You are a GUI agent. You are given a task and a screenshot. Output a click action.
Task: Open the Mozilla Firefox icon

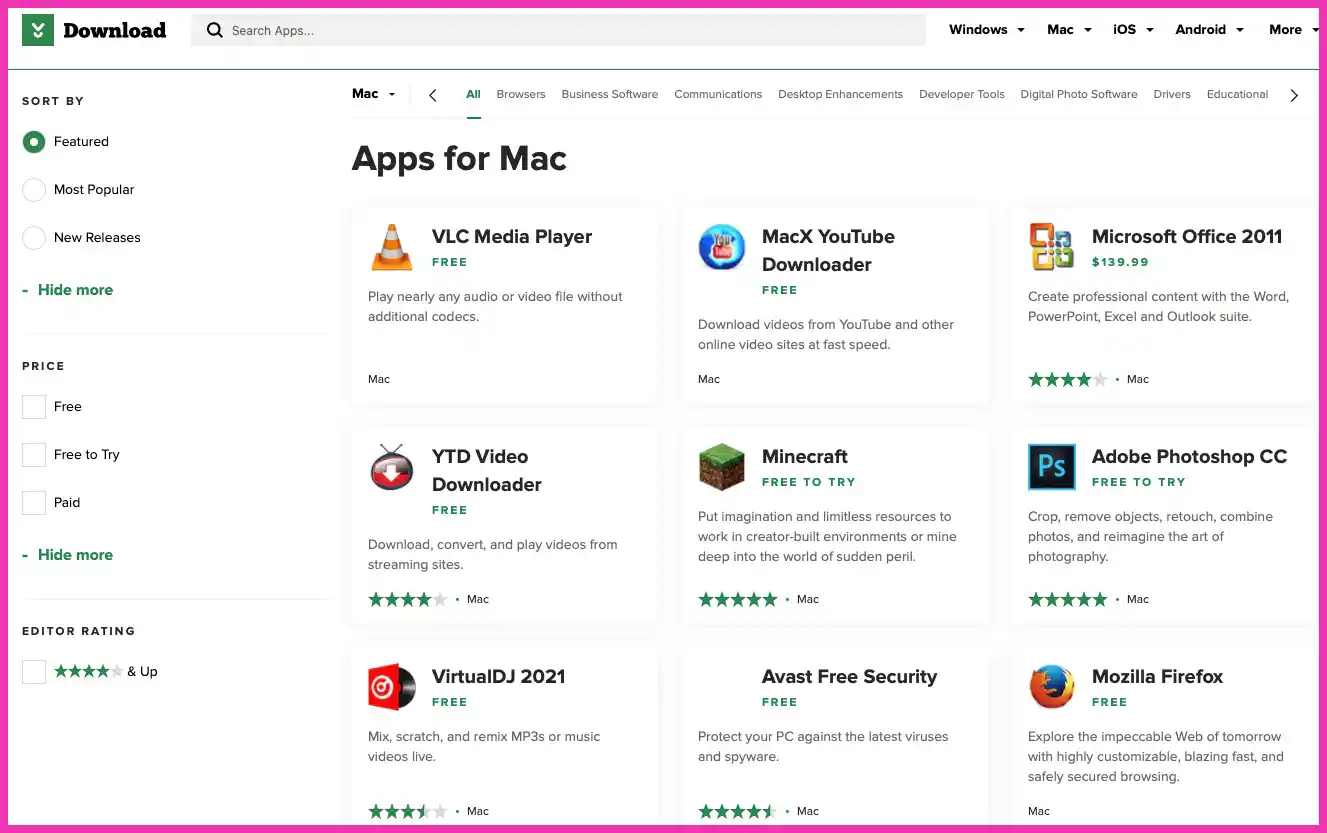click(x=1052, y=688)
